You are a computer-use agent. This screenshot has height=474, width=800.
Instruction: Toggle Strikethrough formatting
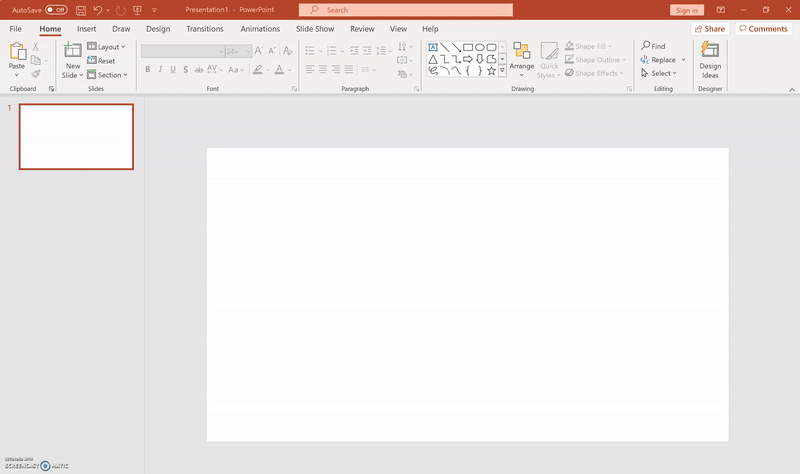pyautogui.click(x=199, y=69)
